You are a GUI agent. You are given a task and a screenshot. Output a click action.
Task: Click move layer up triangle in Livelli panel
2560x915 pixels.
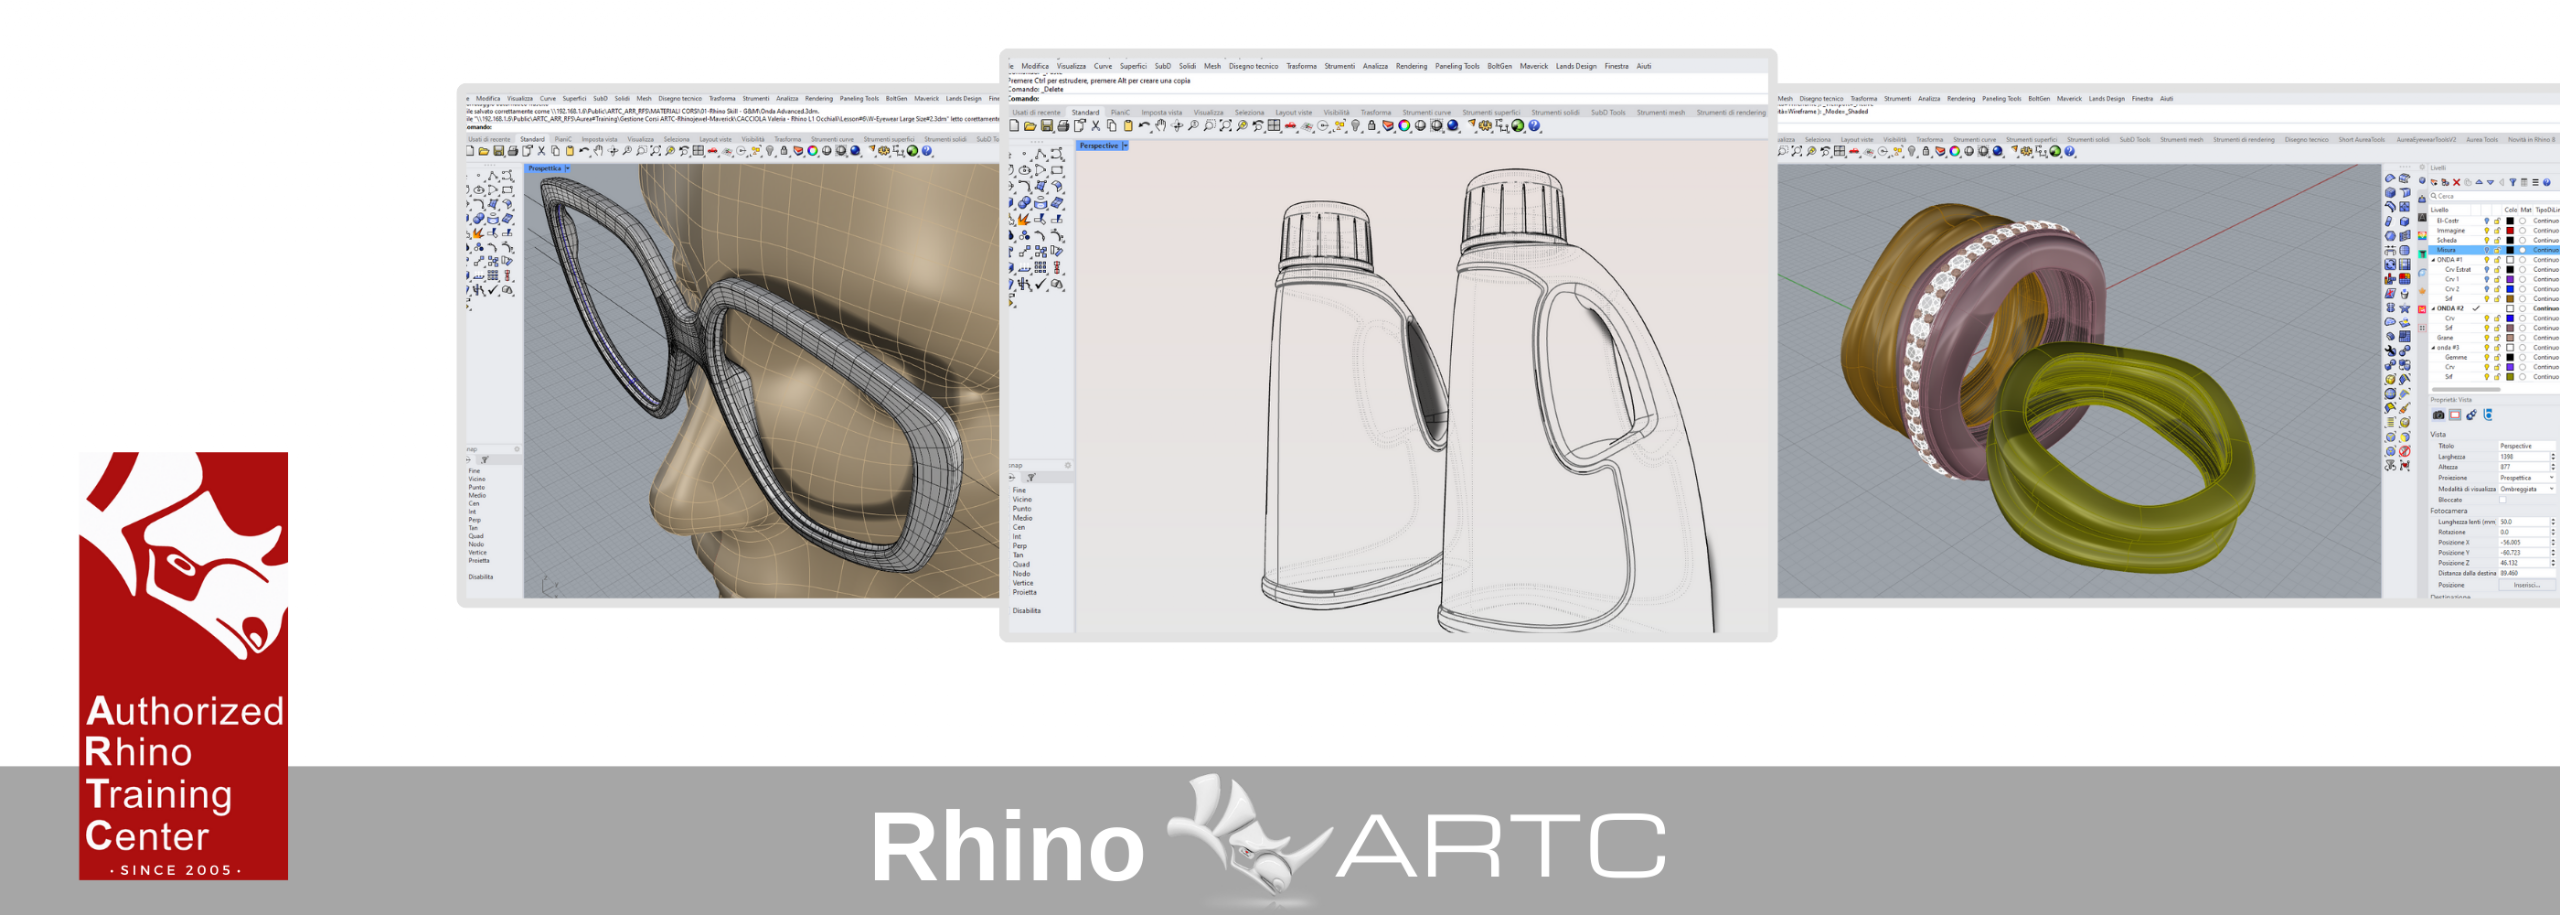[2479, 182]
